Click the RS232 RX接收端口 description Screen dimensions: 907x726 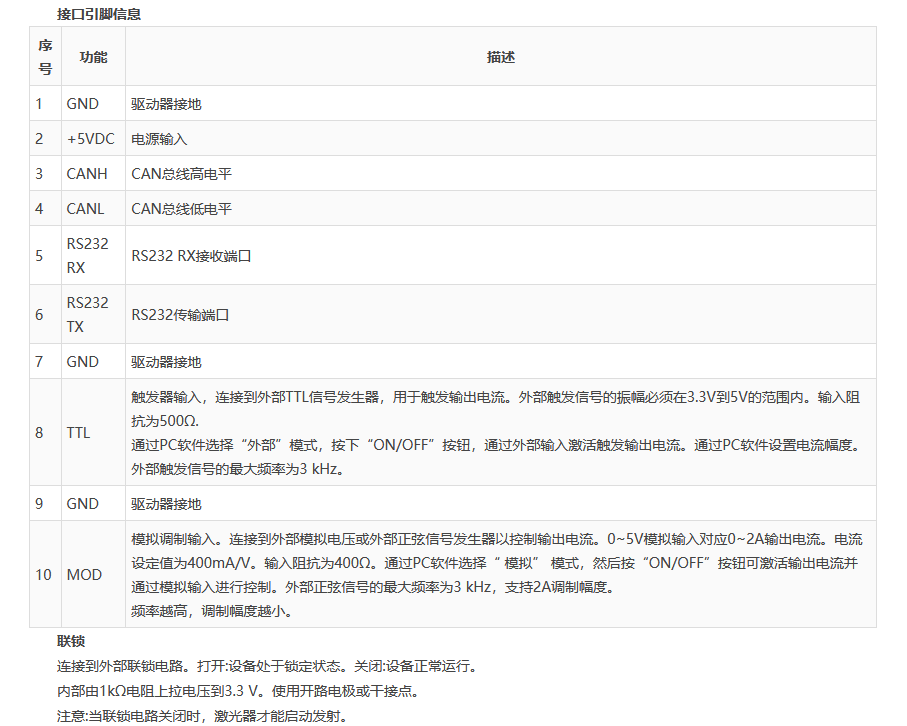[190, 256]
